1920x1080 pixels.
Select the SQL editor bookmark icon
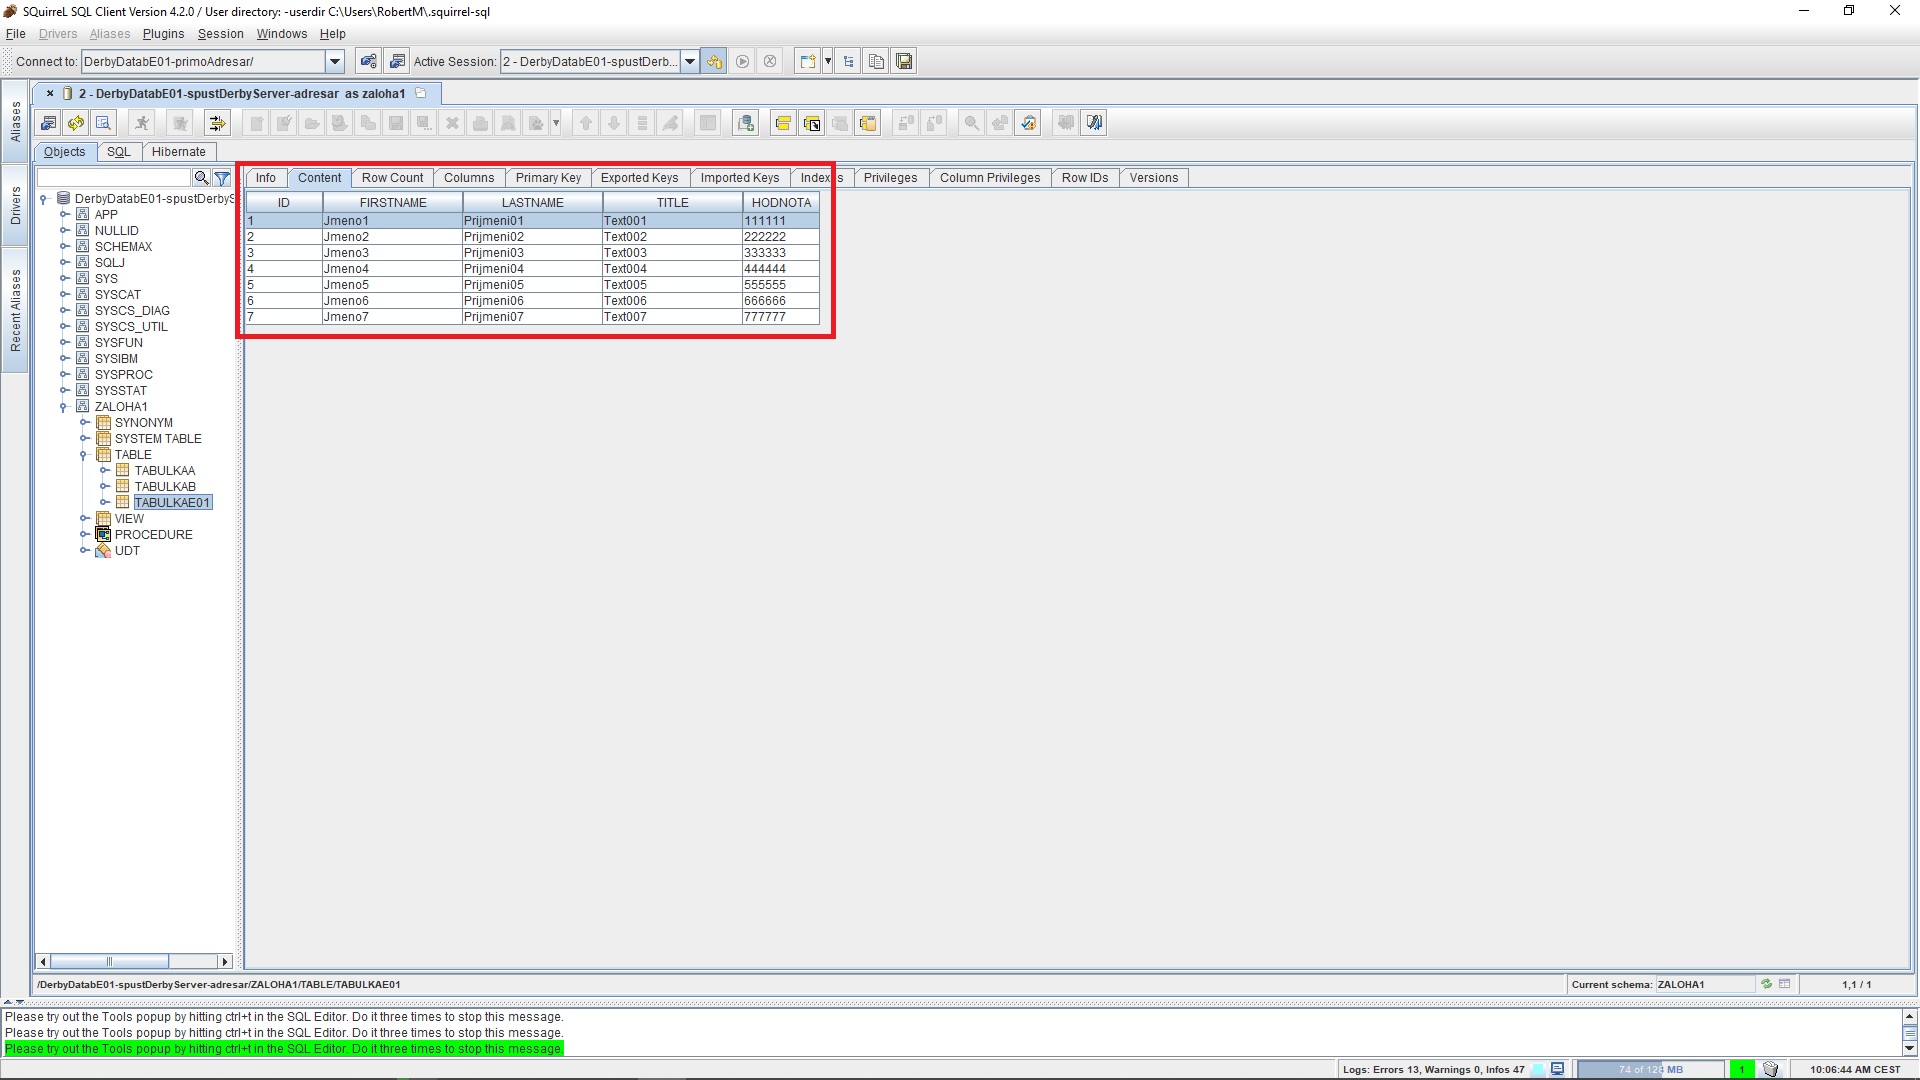pyautogui.click(x=1095, y=123)
